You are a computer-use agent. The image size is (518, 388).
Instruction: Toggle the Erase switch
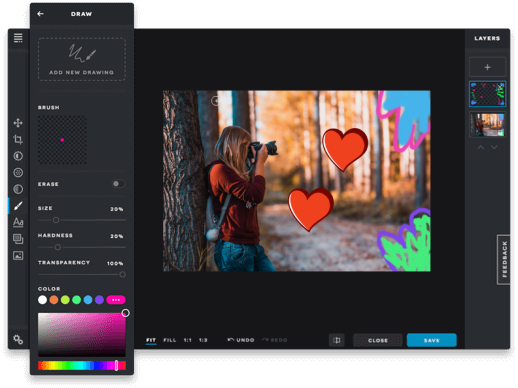tap(118, 184)
